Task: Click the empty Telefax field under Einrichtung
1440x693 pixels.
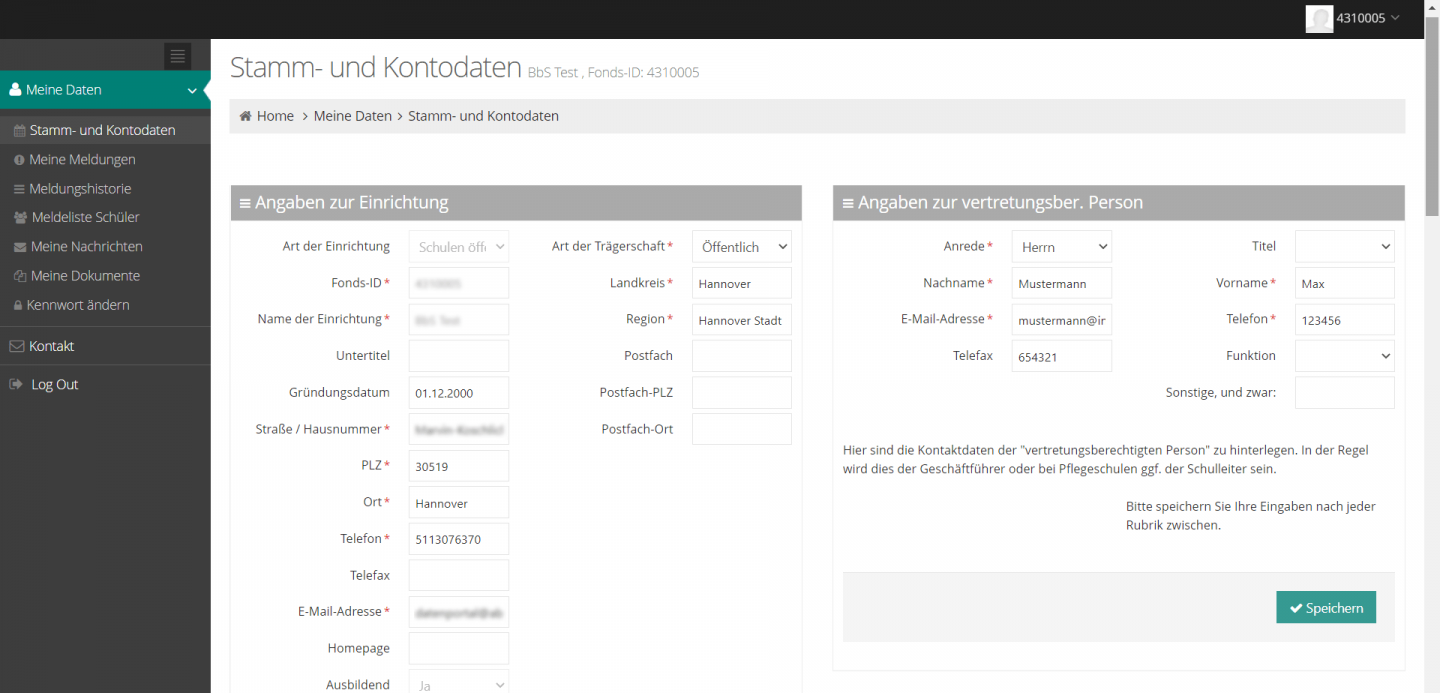Action: click(459, 575)
